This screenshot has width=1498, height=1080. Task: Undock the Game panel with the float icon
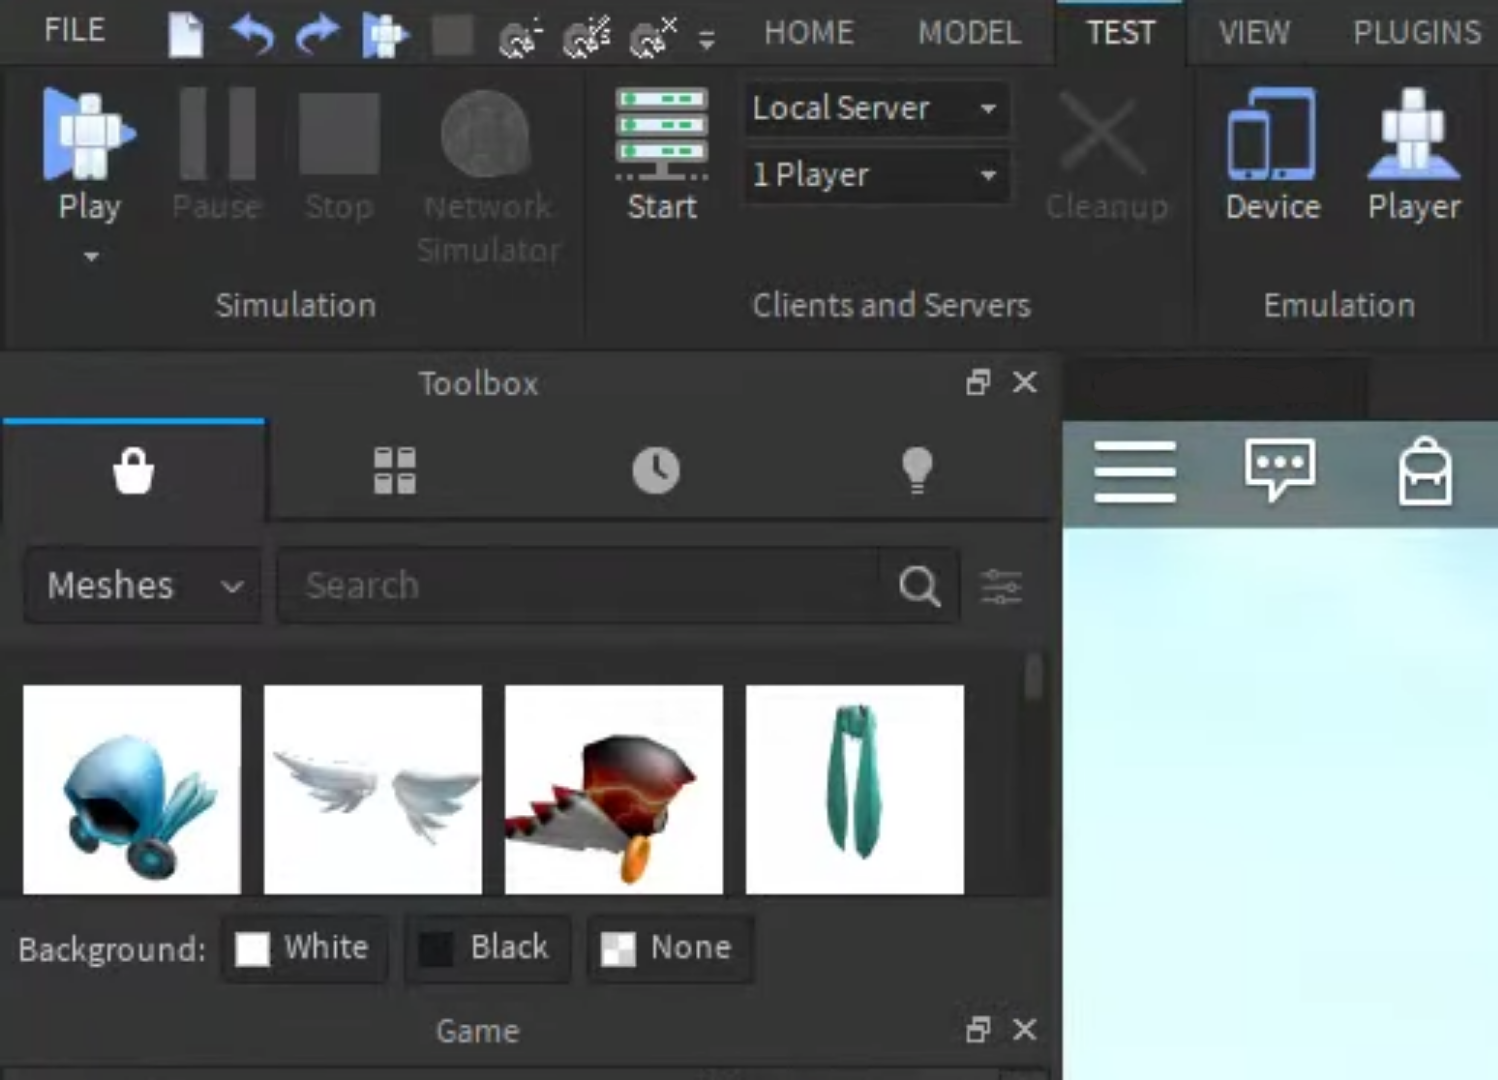click(978, 1029)
